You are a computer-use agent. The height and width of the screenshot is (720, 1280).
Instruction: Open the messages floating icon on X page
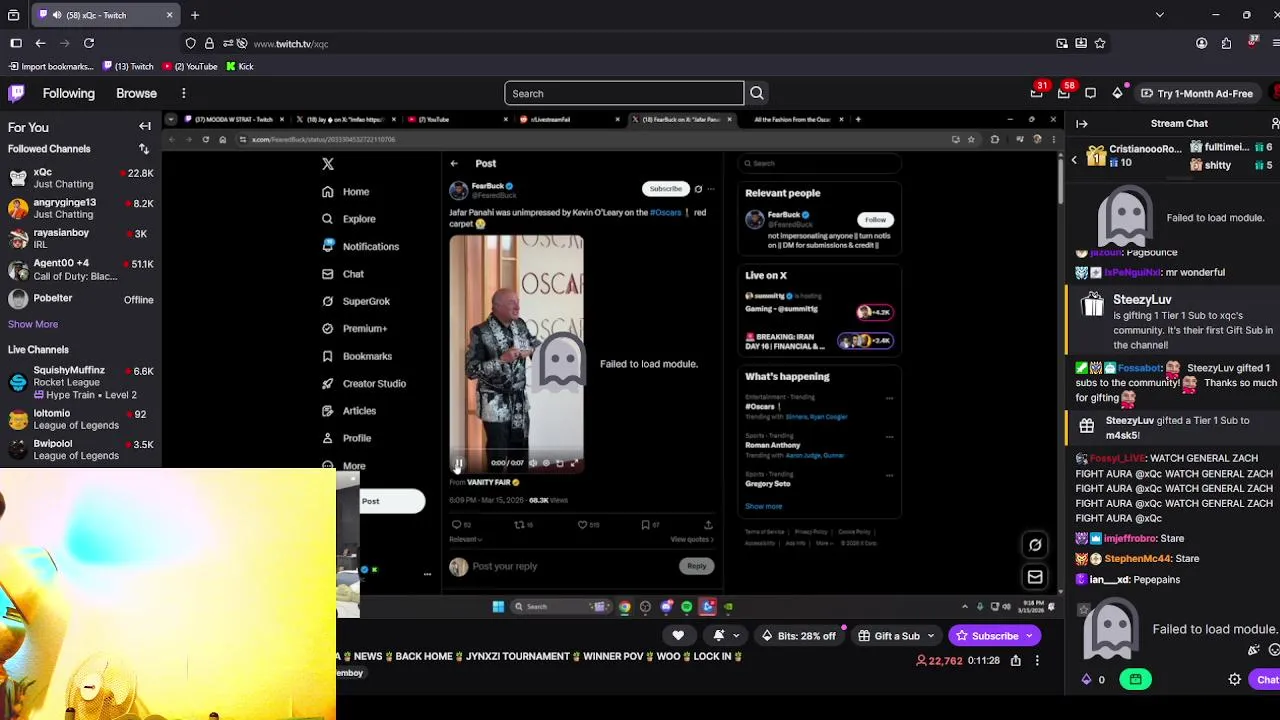(x=1035, y=577)
